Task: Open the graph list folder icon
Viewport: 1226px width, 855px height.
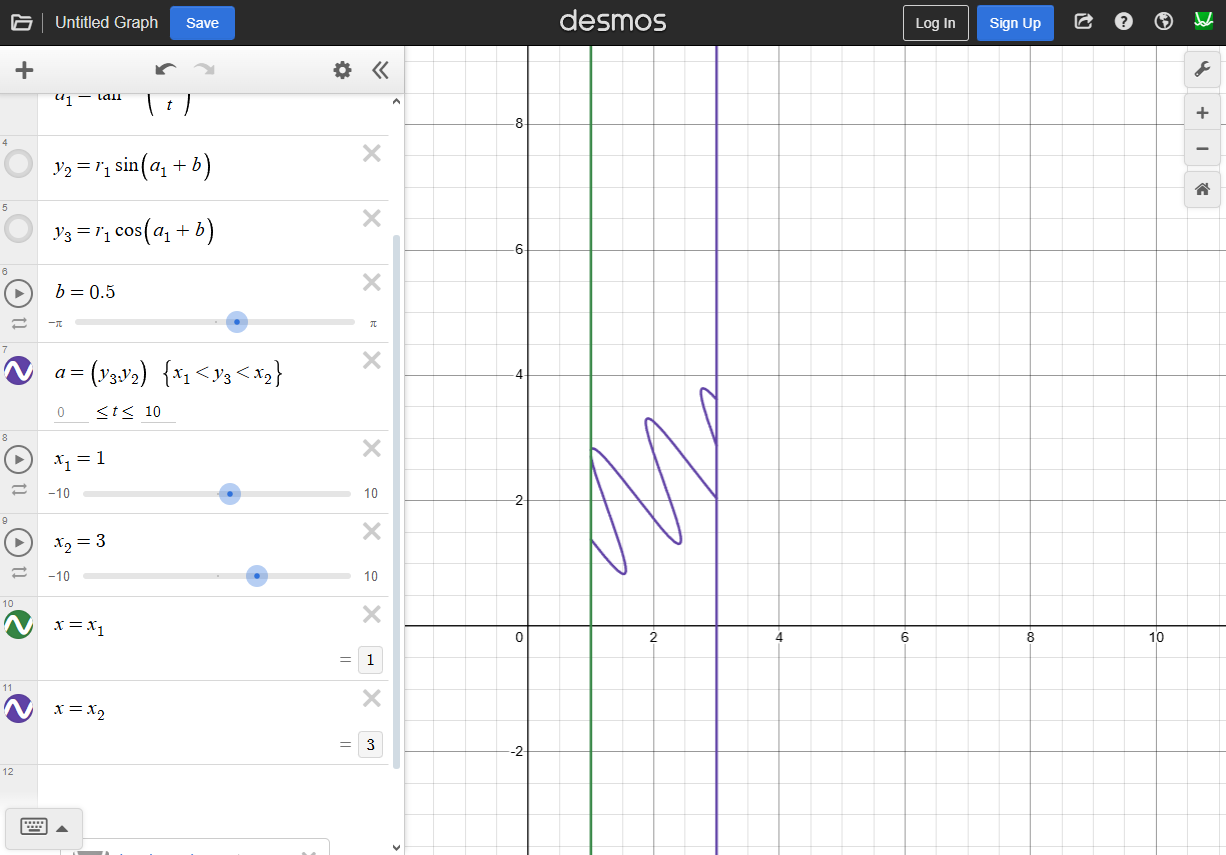Action: [22, 22]
